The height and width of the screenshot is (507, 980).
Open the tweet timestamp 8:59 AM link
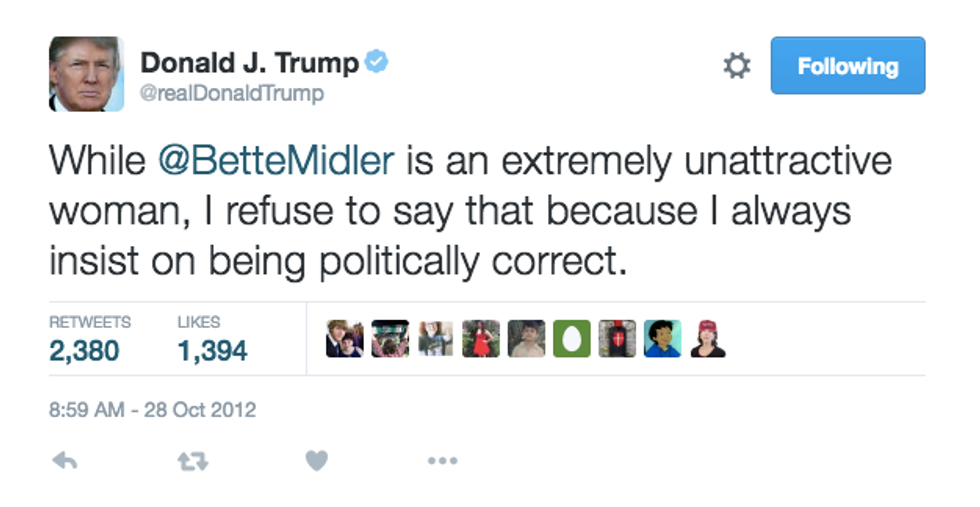click(x=152, y=410)
